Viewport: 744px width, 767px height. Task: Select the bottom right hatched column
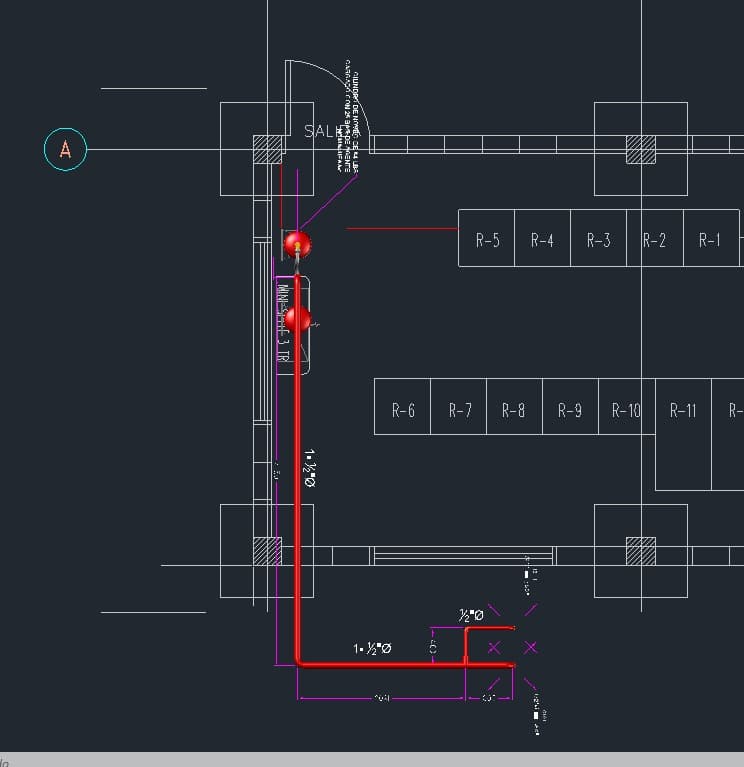point(641,551)
